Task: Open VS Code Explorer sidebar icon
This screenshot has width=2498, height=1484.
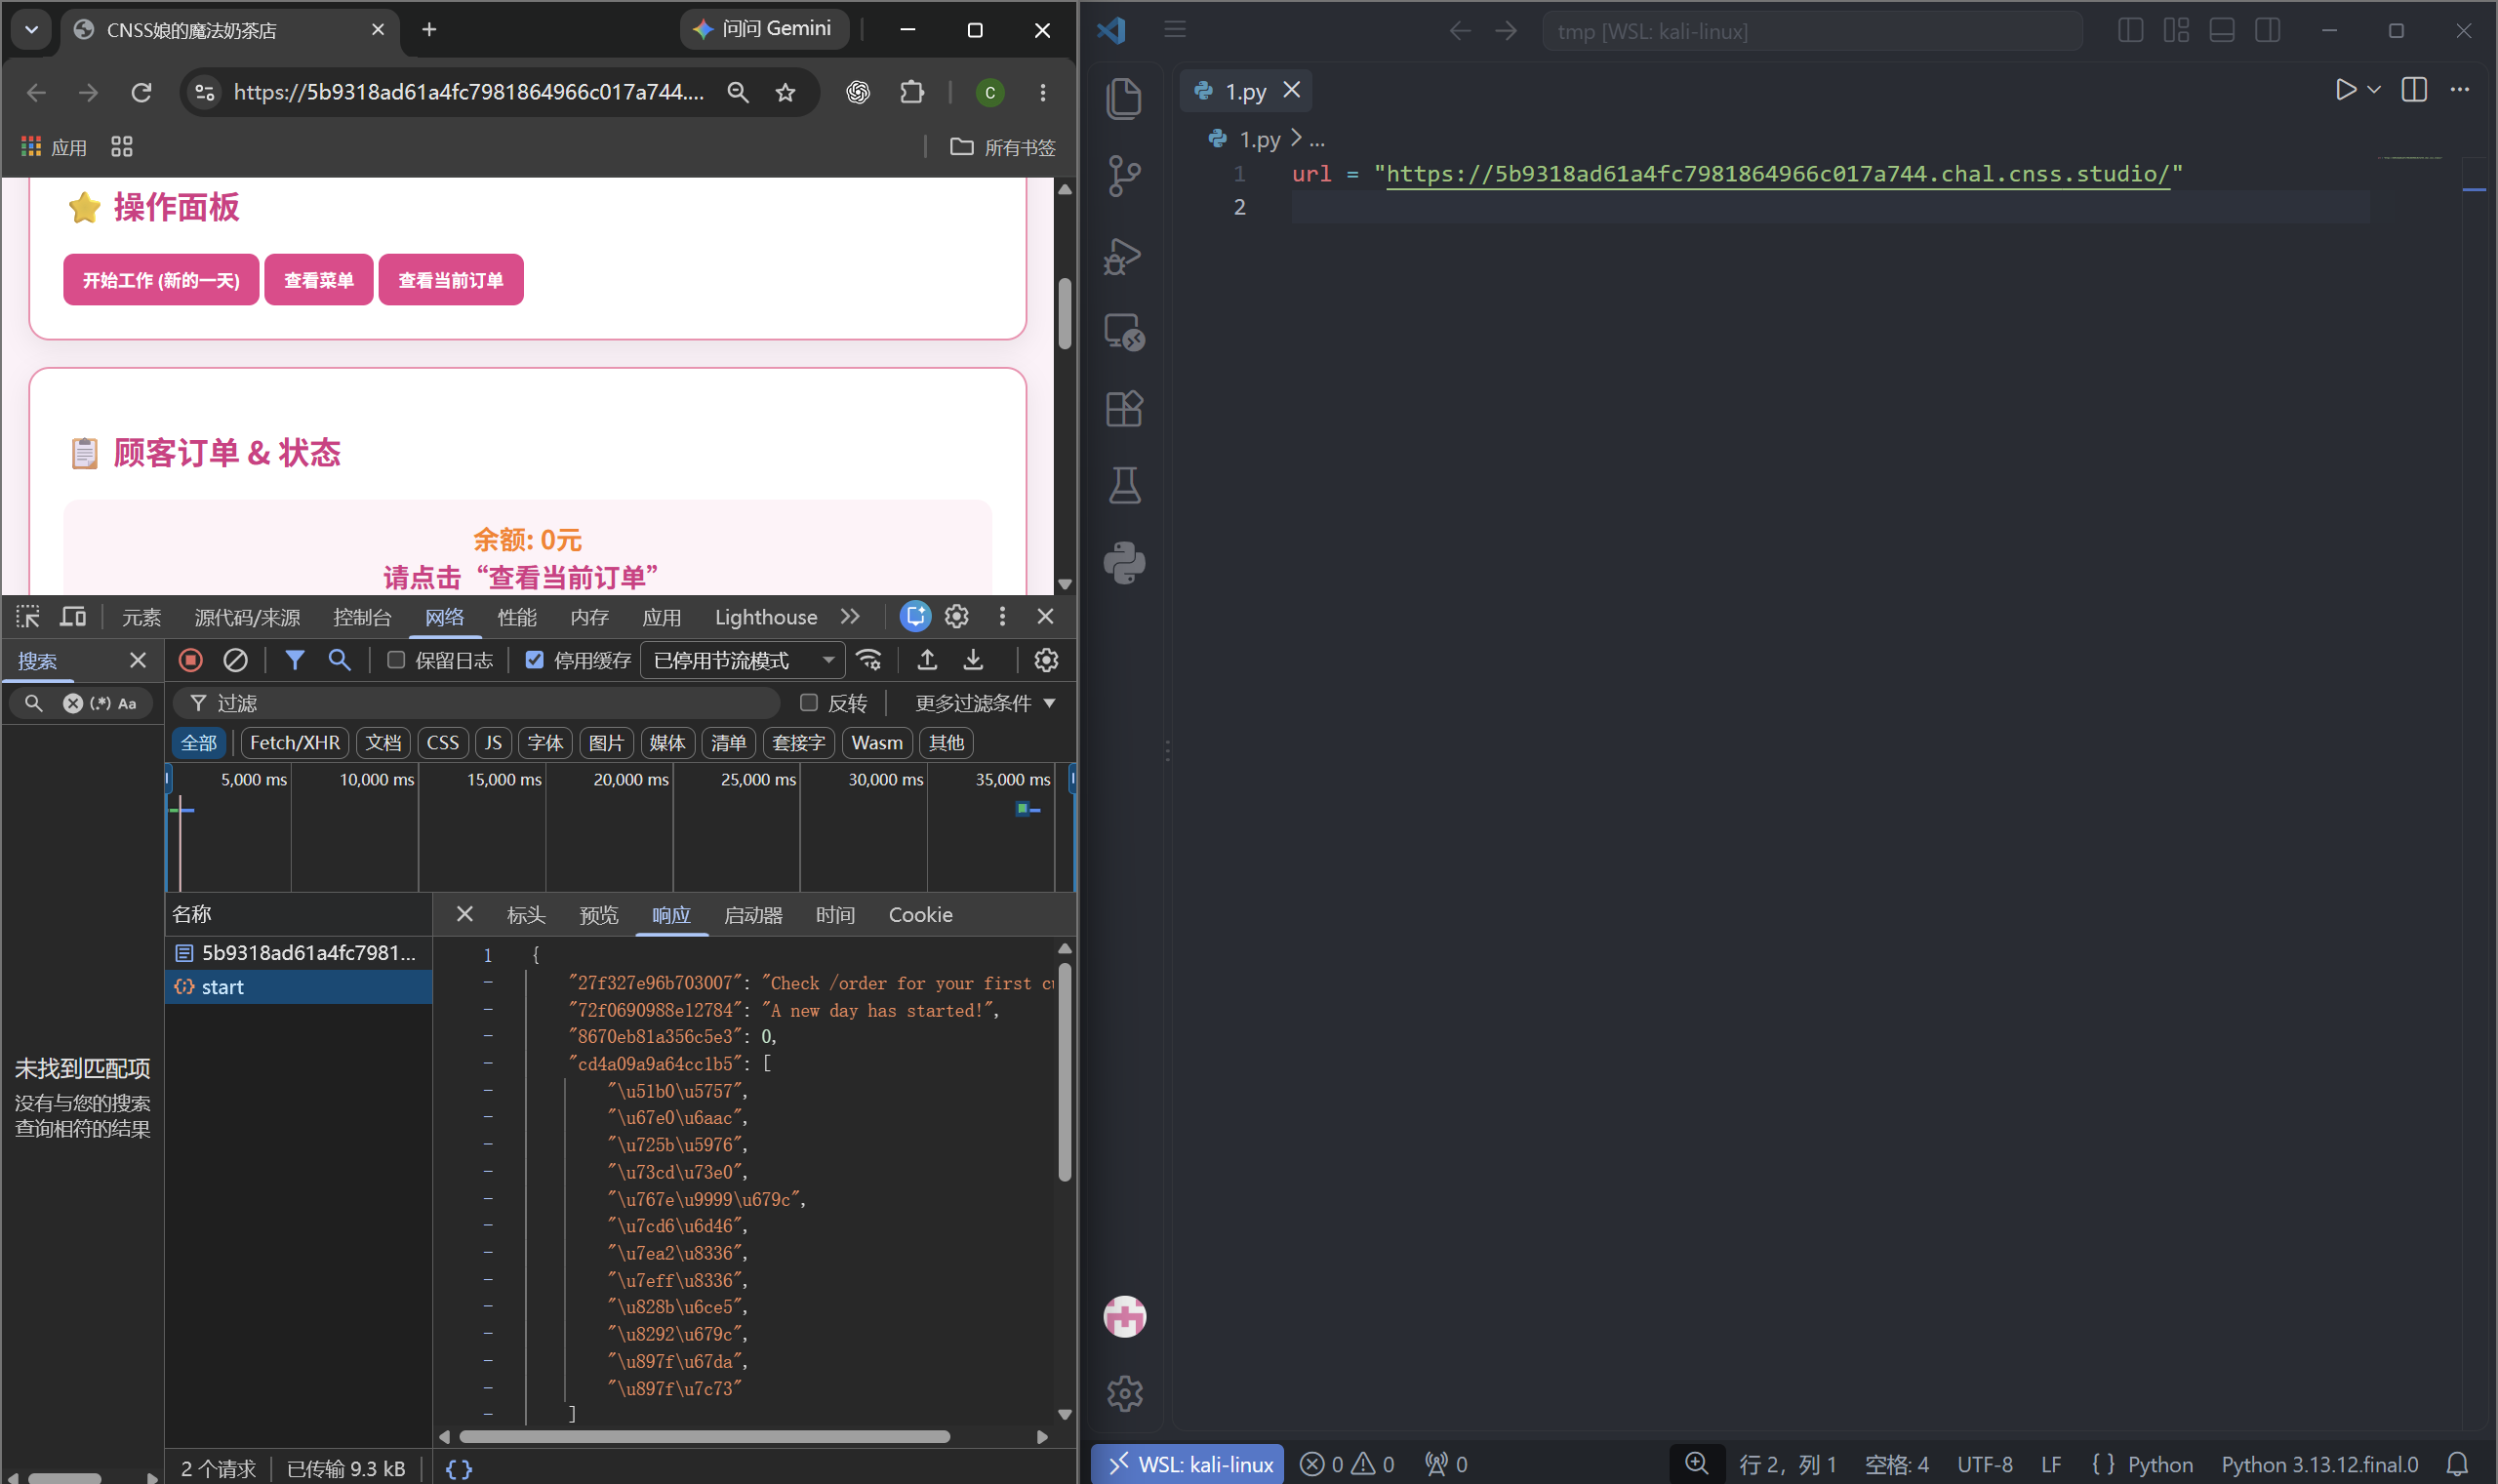Action: click(x=1124, y=98)
